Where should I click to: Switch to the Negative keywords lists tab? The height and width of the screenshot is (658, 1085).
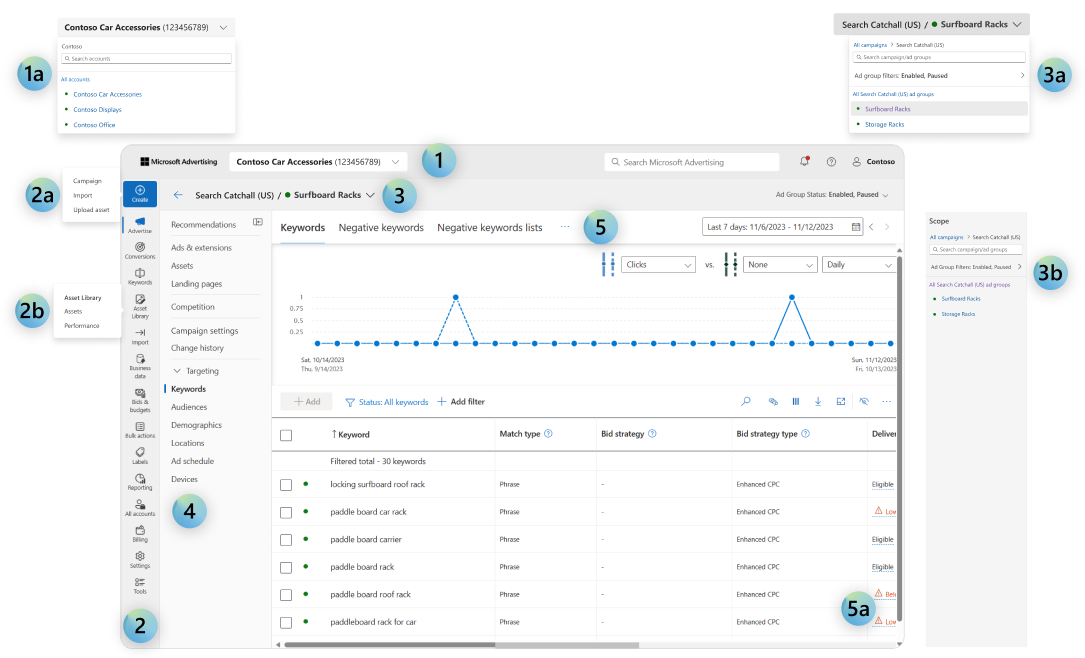490,228
